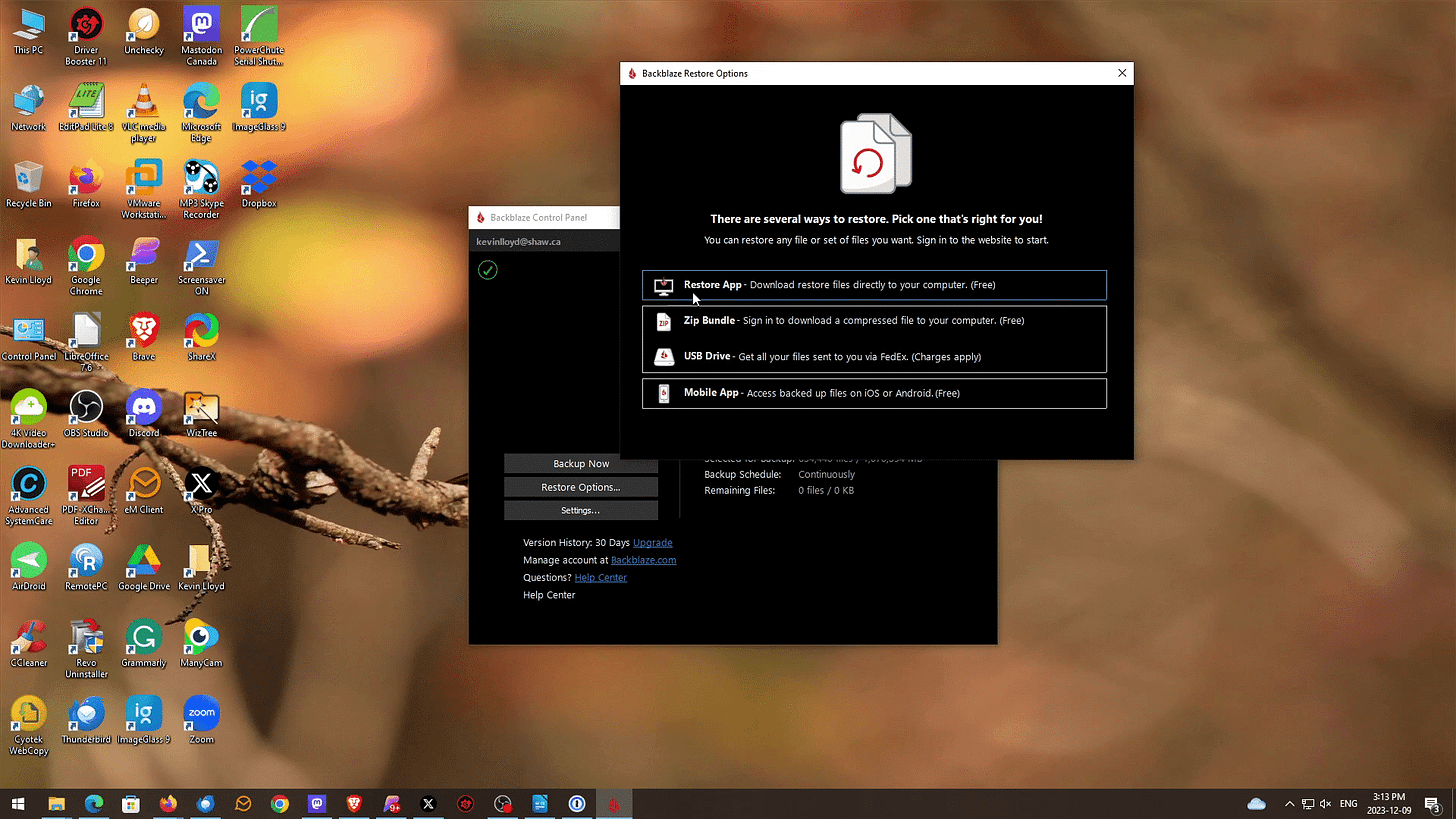Select the Unchecky desktop shortcut
This screenshot has width=1456, height=819.
(x=144, y=31)
